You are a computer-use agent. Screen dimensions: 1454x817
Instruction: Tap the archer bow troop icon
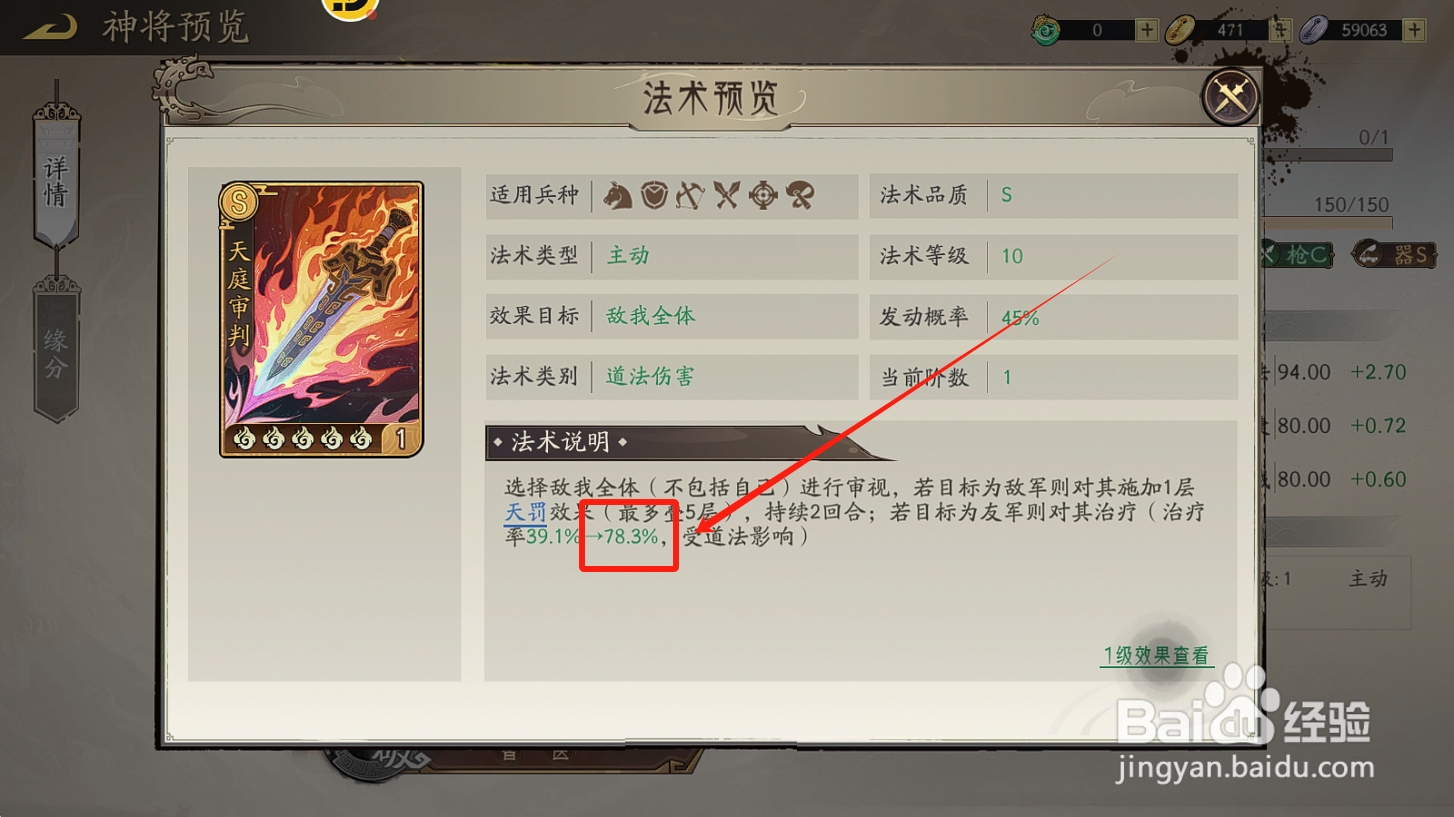pos(690,195)
